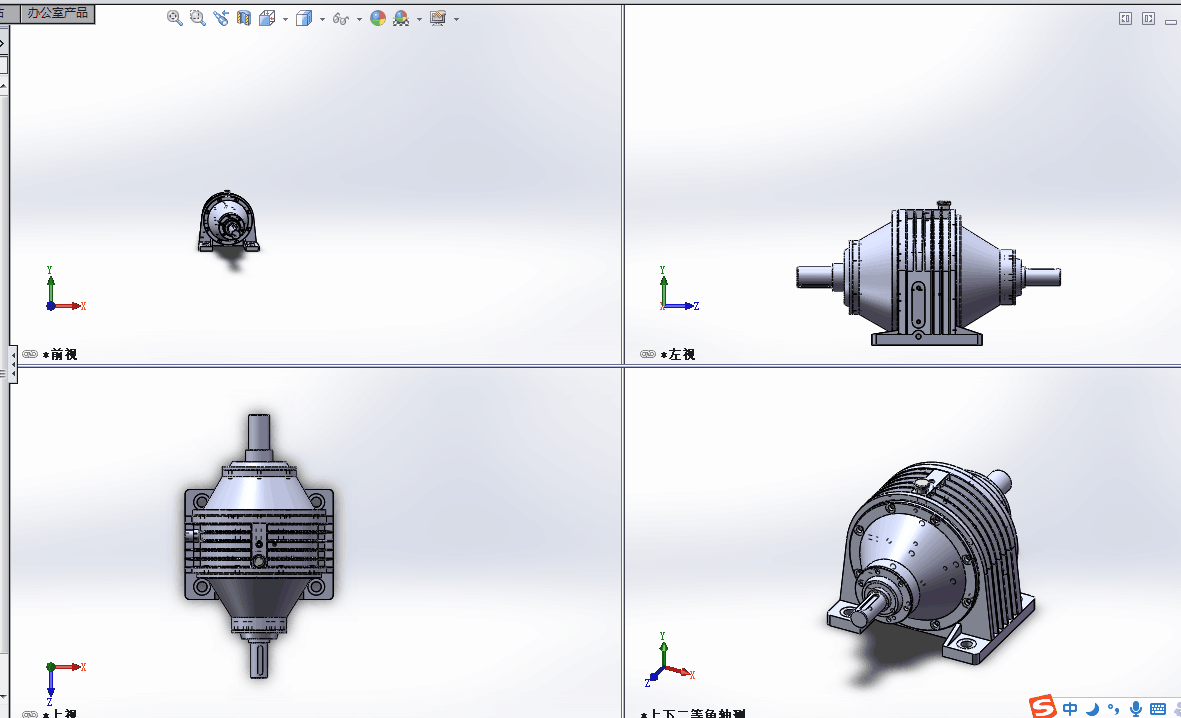Open Edit Appearance color ball

pos(378,18)
